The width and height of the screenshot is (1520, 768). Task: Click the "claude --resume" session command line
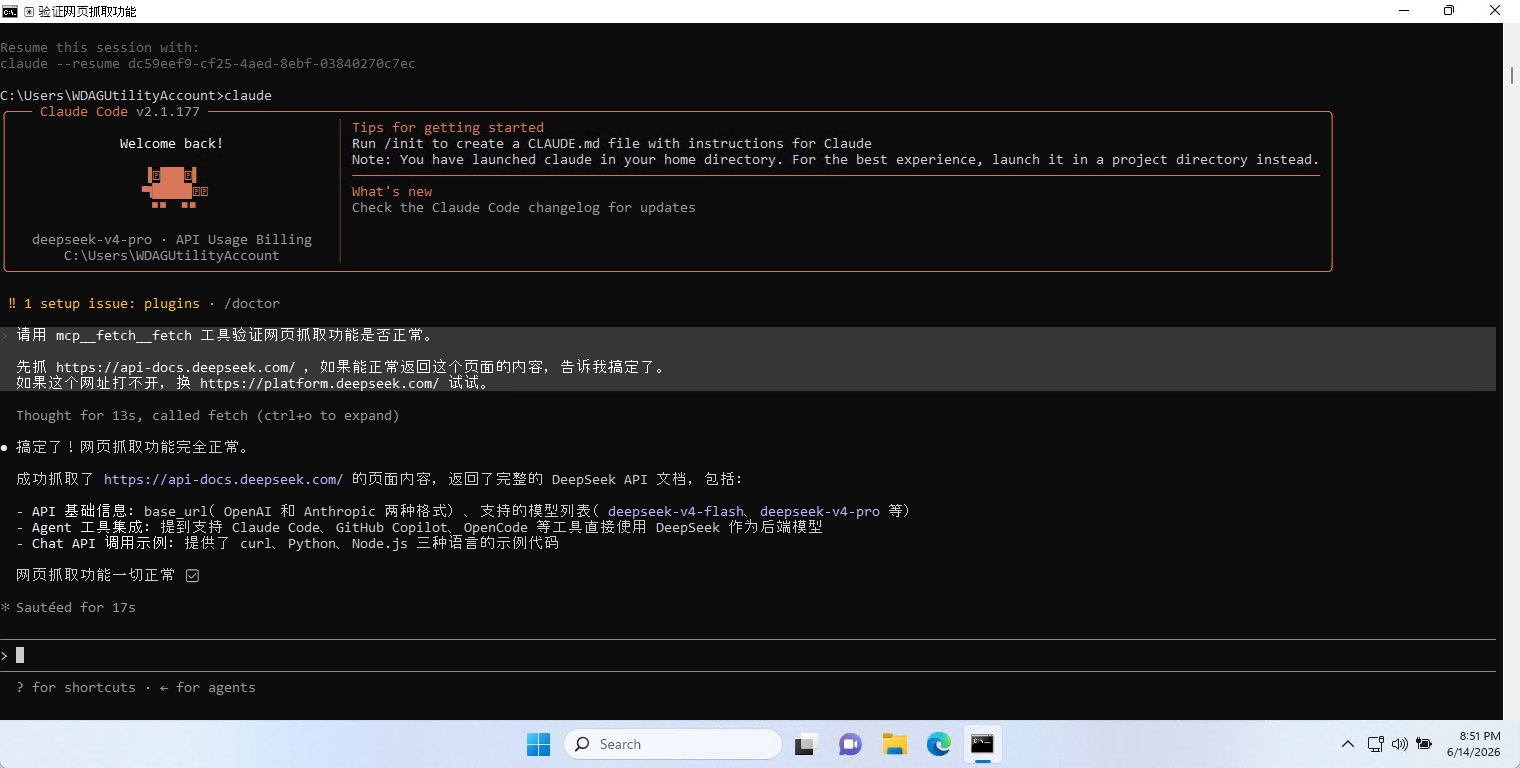click(x=208, y=63)
